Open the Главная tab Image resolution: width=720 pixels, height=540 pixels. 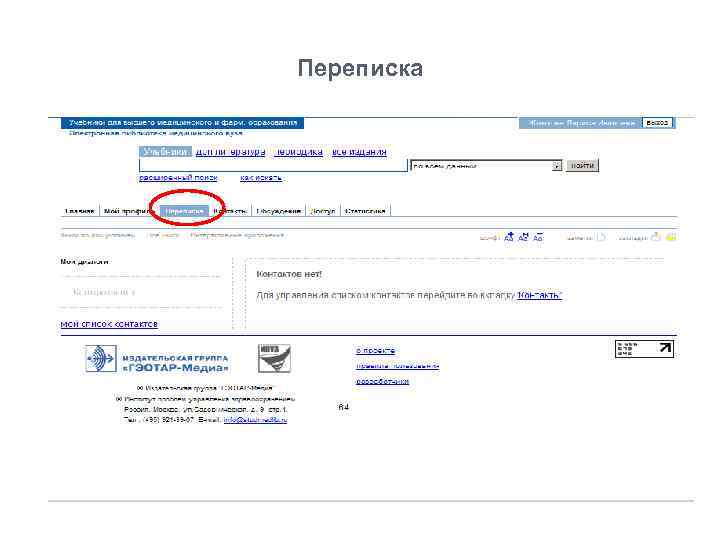pos(79,211)
